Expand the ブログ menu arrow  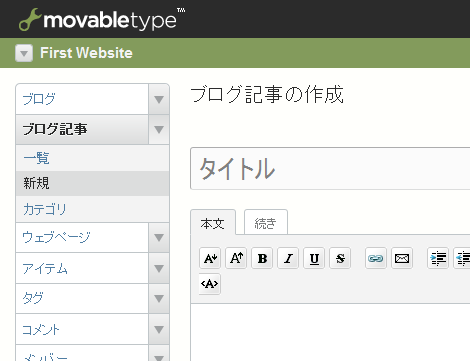pos(159,99)
